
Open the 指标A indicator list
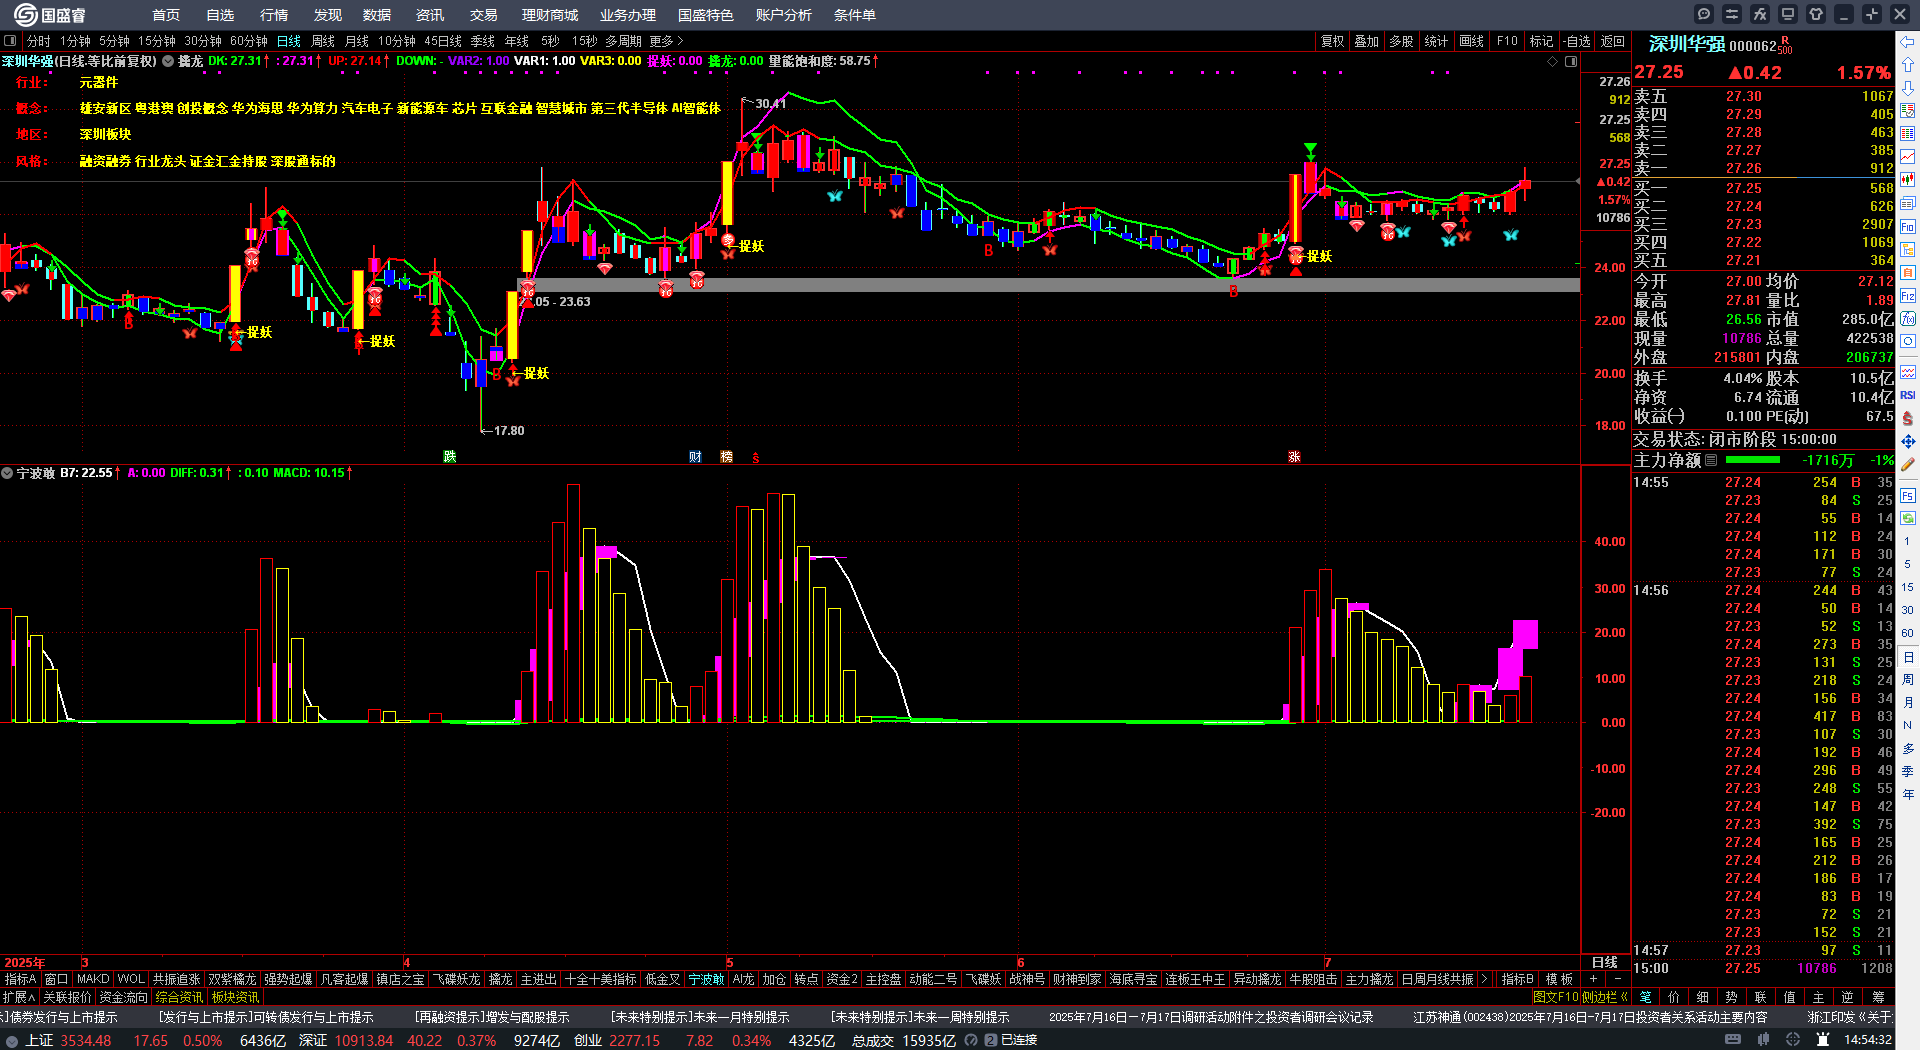(x=20, y=979)
